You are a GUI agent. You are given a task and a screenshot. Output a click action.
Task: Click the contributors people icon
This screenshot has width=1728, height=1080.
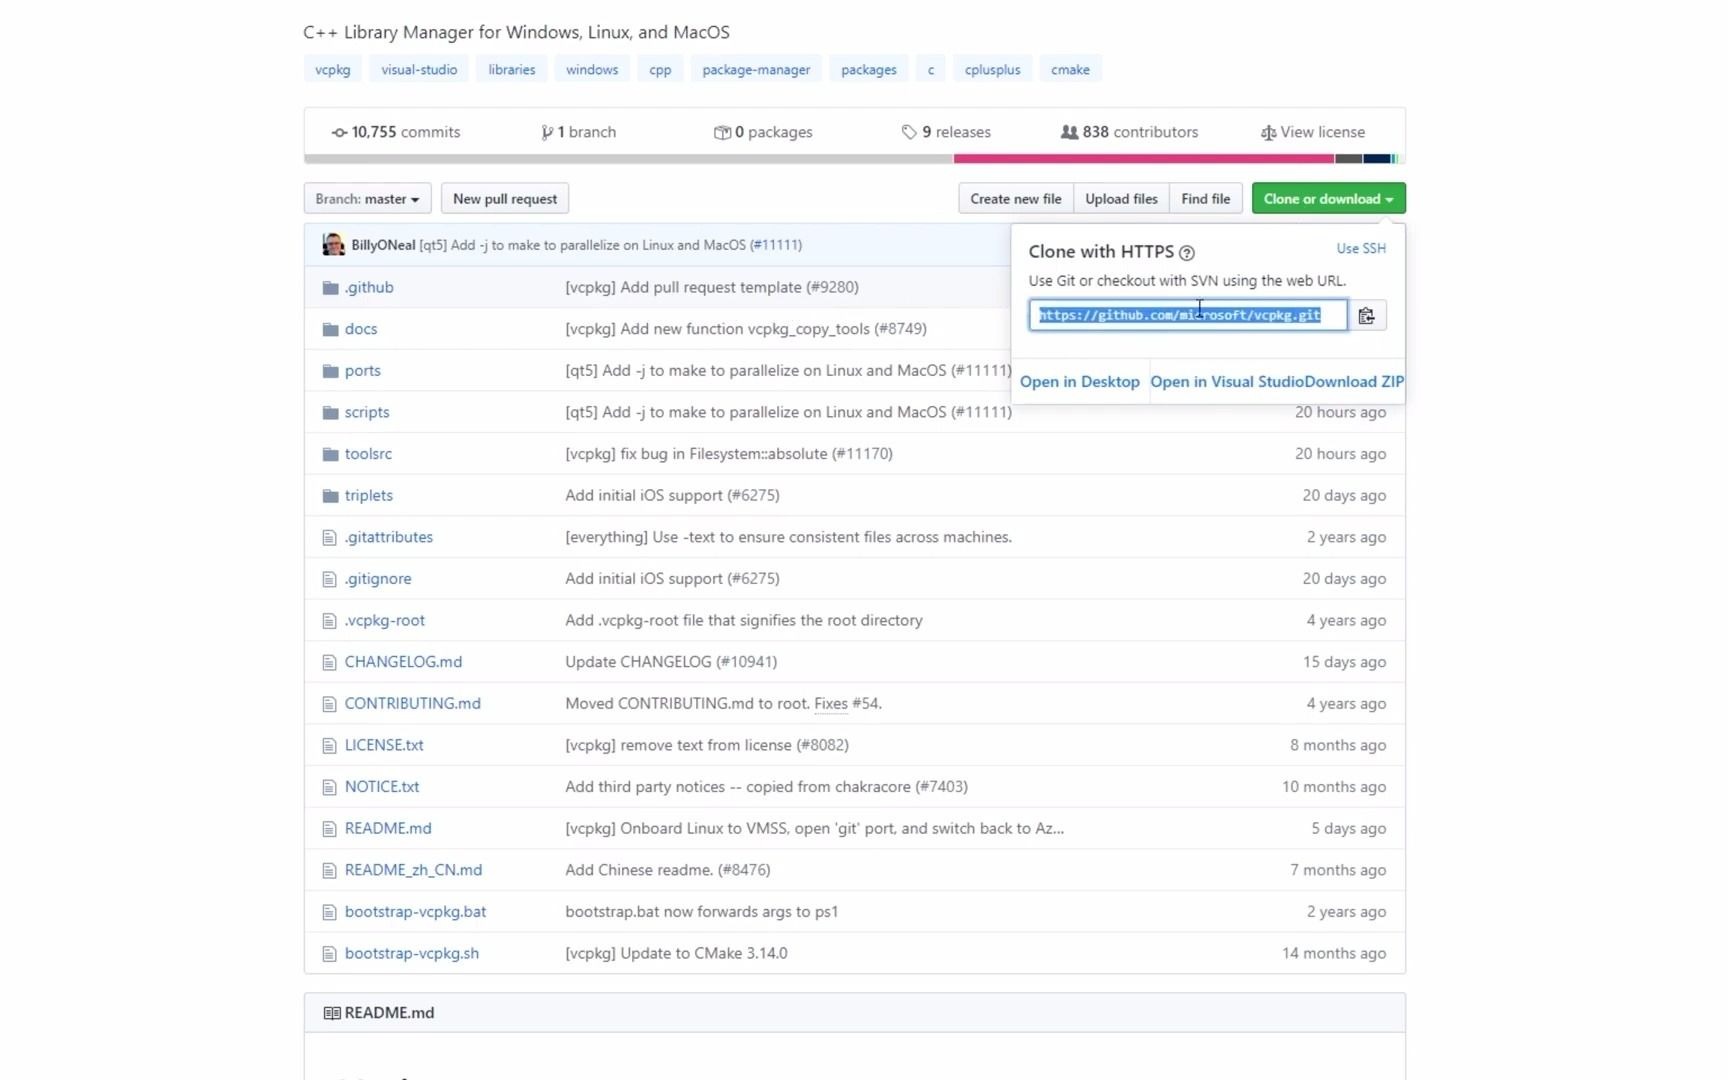point(1069,132)
